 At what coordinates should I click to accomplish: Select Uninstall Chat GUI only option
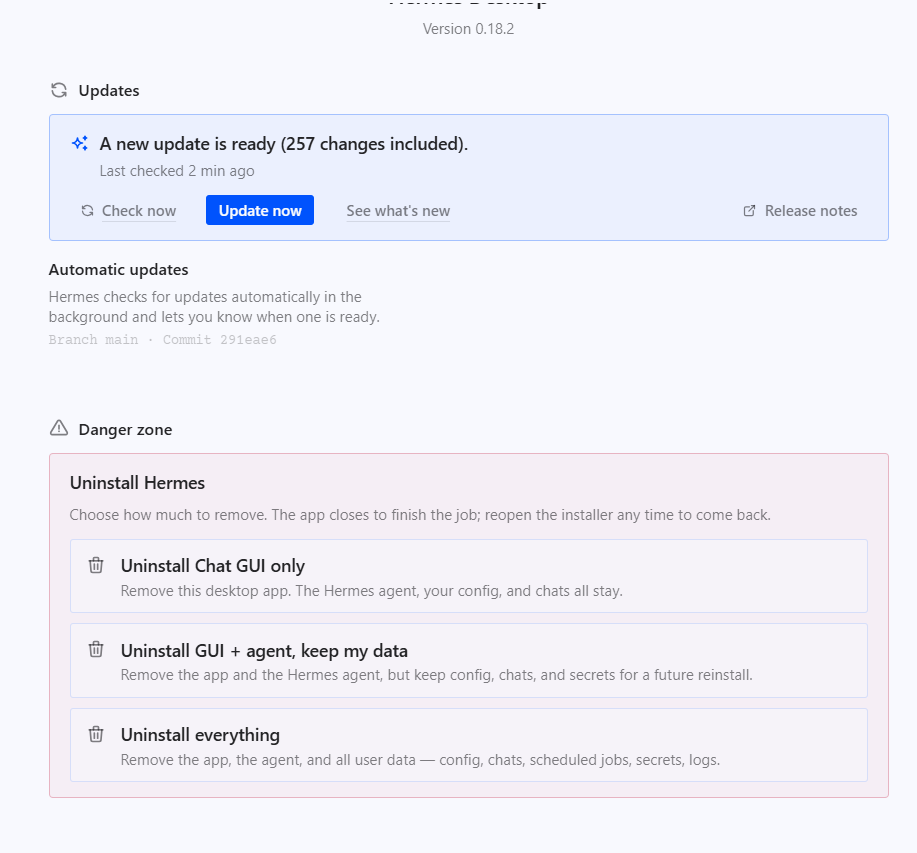(468, 576)
